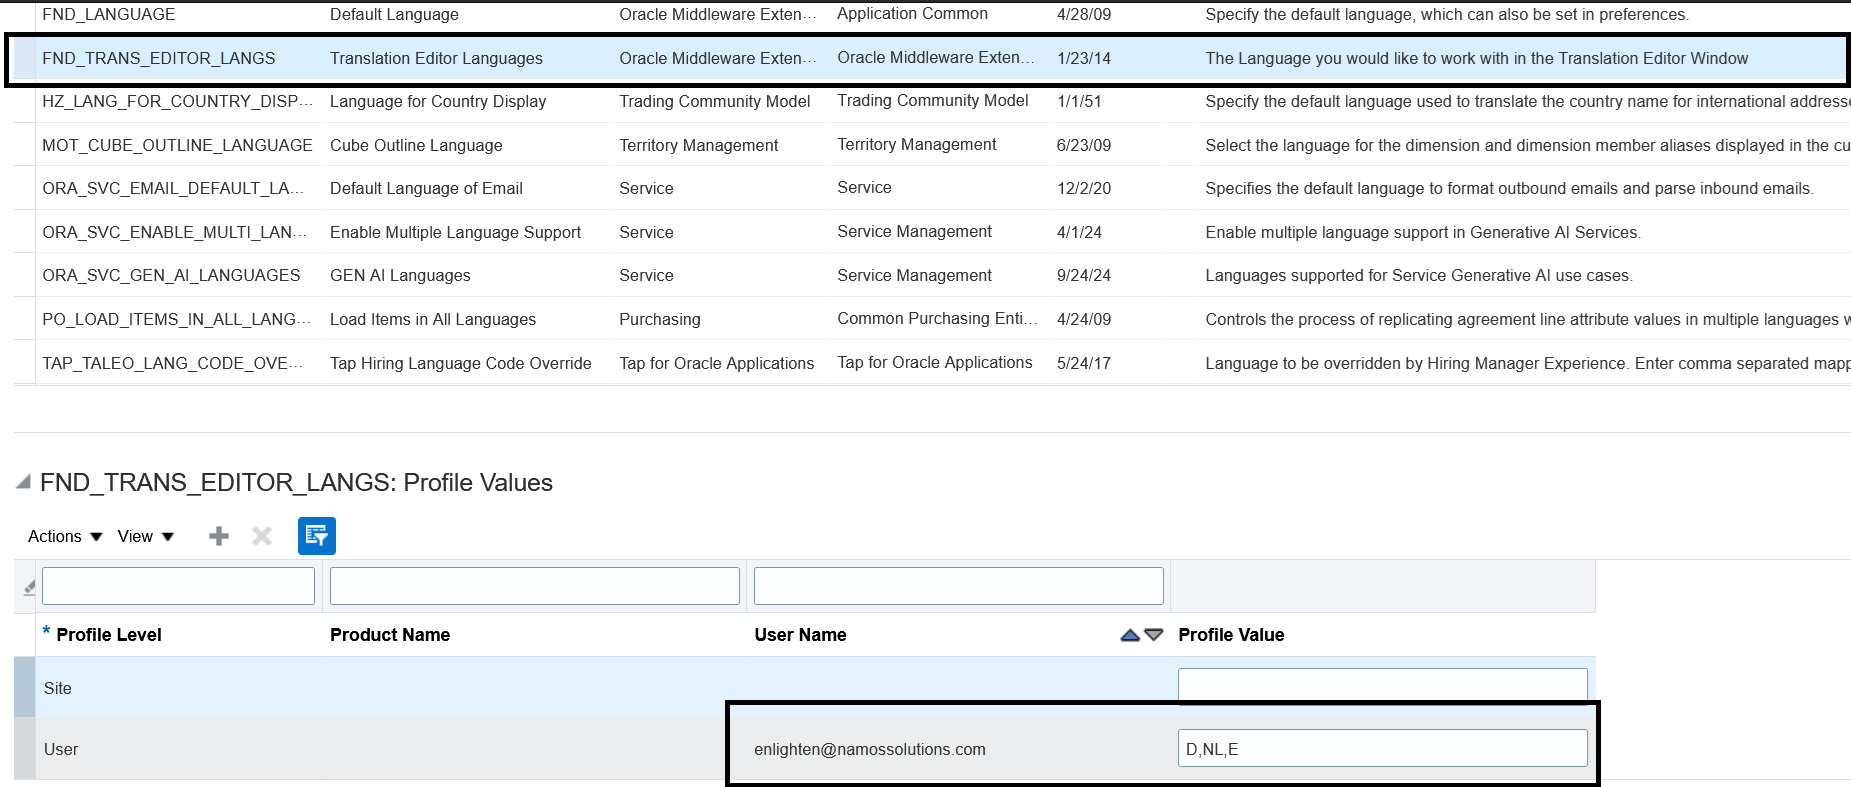Select the PO_LOAD_ITEMS_IN_ALL_LANG row
Screen dimensions: 1851x787
[x=930, y=319]
